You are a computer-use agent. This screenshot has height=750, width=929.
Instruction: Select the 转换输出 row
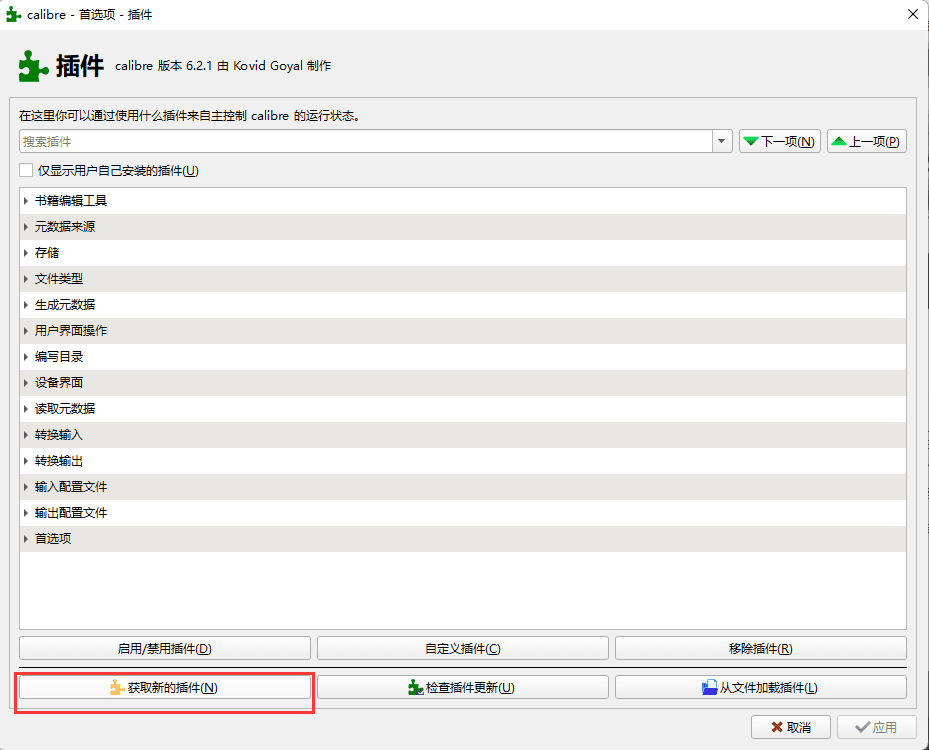59,461
